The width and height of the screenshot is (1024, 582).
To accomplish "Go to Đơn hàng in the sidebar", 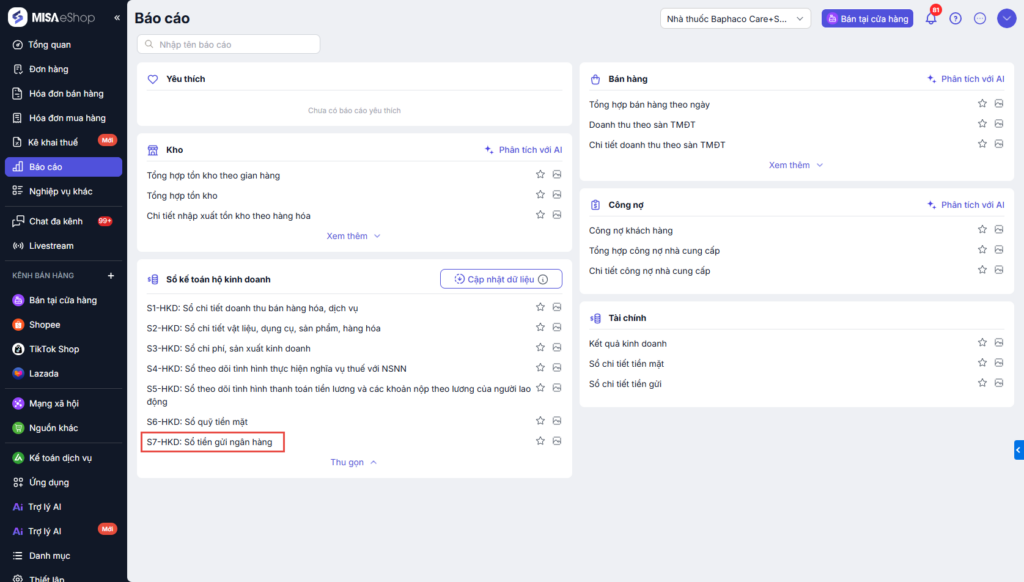I will (48, 69).
